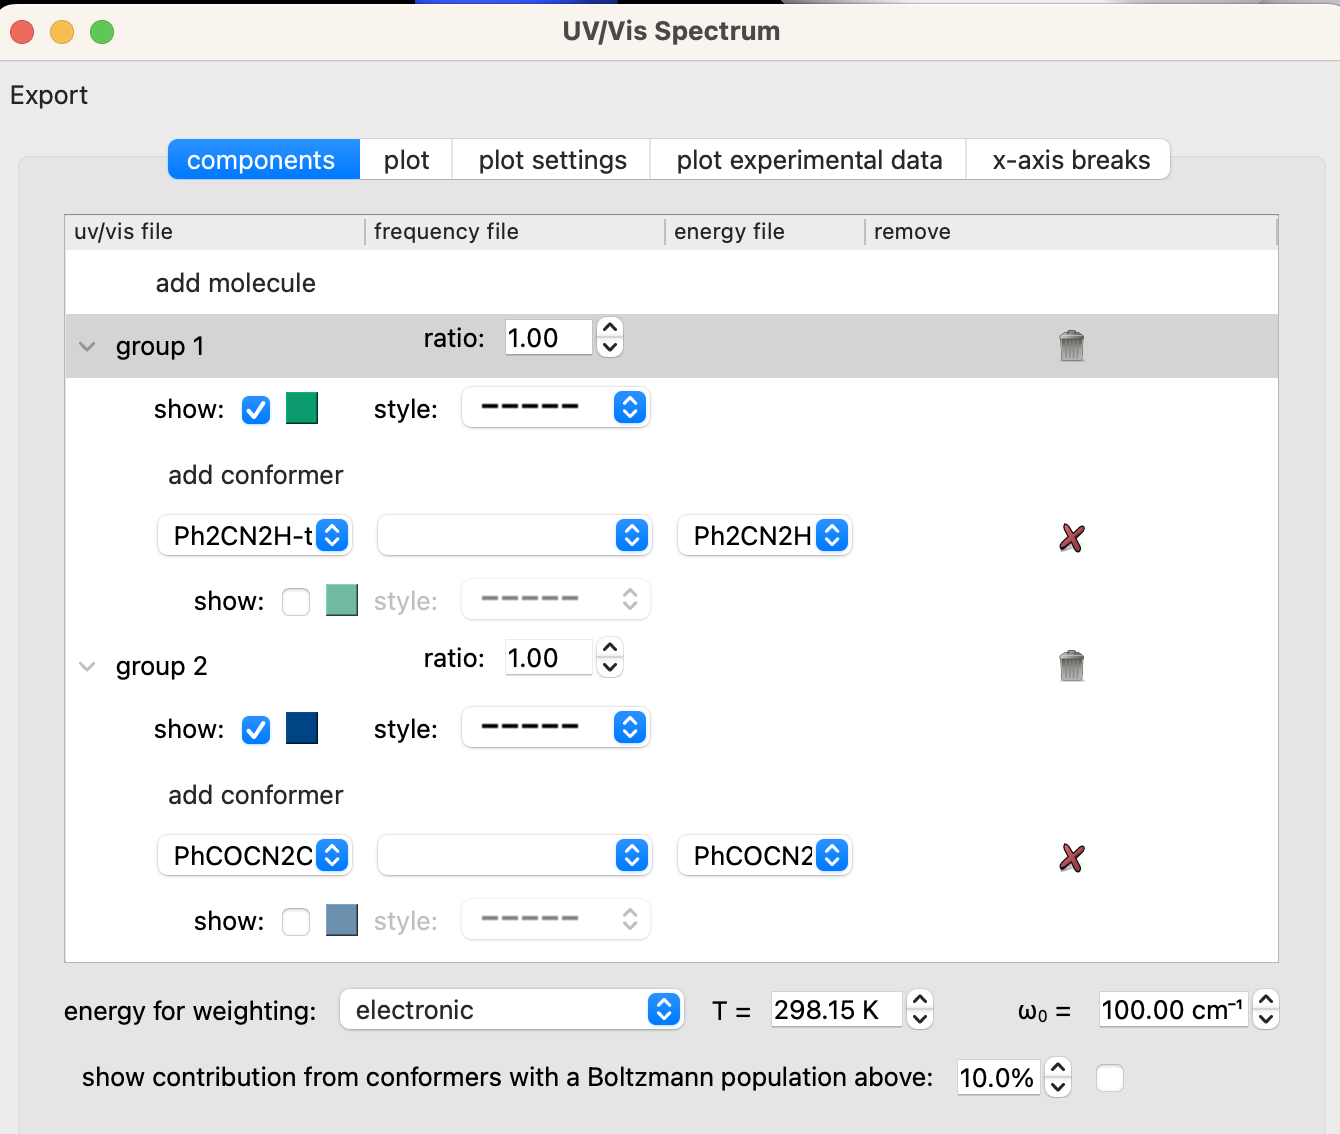Viewport: 1340px width, 1134px height.
Task: Open the plot settings tab
Action: [x=552, y=160]
